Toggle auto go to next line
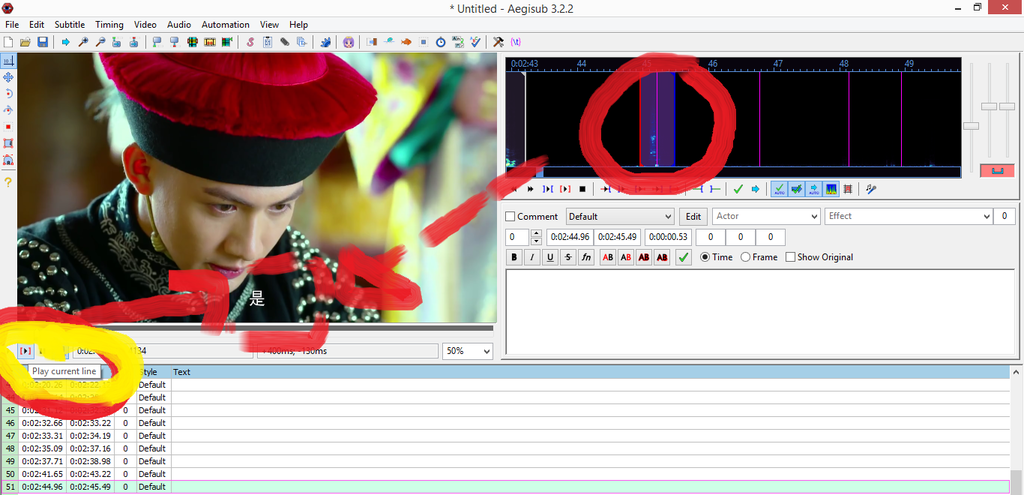This screenshot has height=495, width=1024. pyautogui.click(x=797, y=189)
